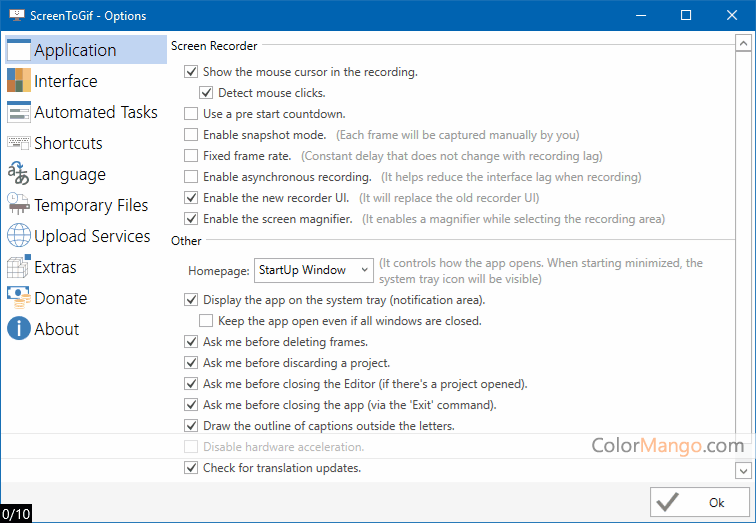Enable the pre start countdown checkbox

pos(191,114)
